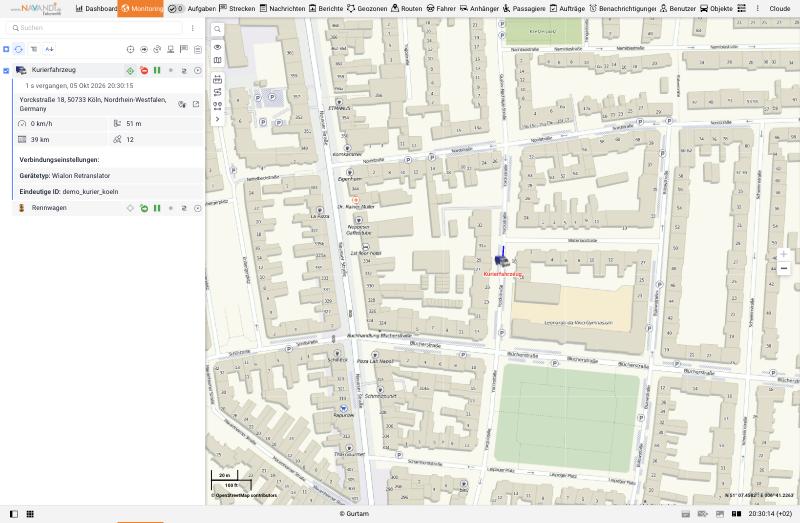This screenshot has height=523, width=800.
Task: Open the Berichte tab
Action: 326,9
